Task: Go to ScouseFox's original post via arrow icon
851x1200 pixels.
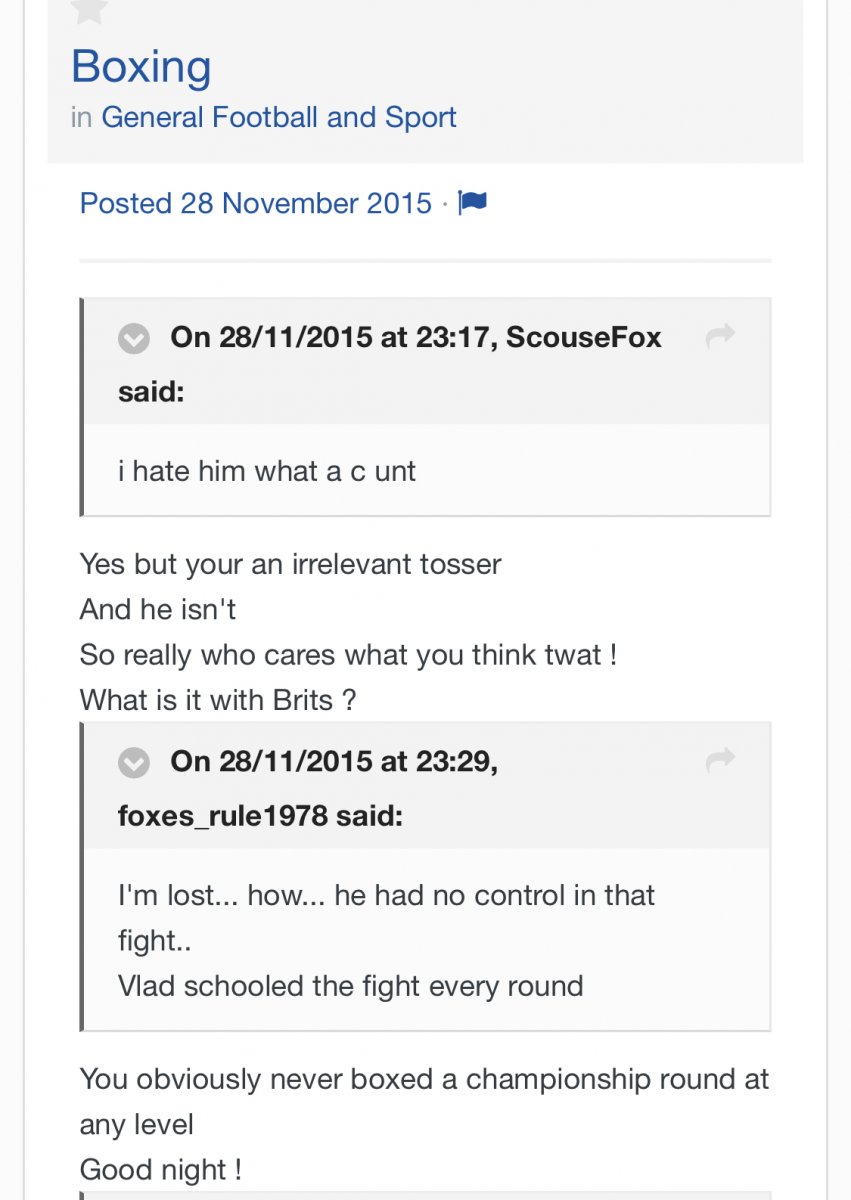Action: [x=720, y=337]
